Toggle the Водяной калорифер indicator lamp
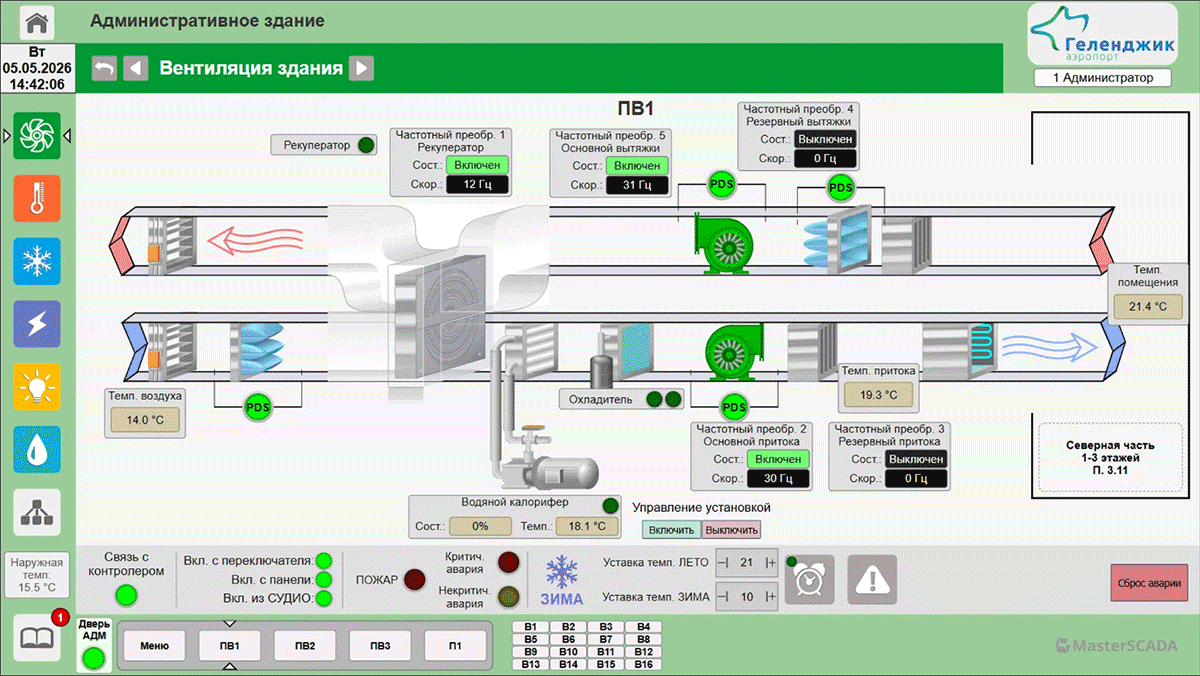The width and height of the screenshot is (1200, 676). (x=610, y=505)
